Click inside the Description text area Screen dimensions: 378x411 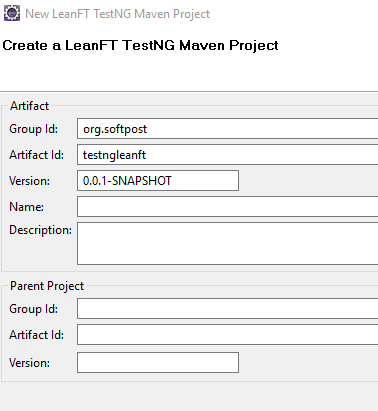(228, 244)
